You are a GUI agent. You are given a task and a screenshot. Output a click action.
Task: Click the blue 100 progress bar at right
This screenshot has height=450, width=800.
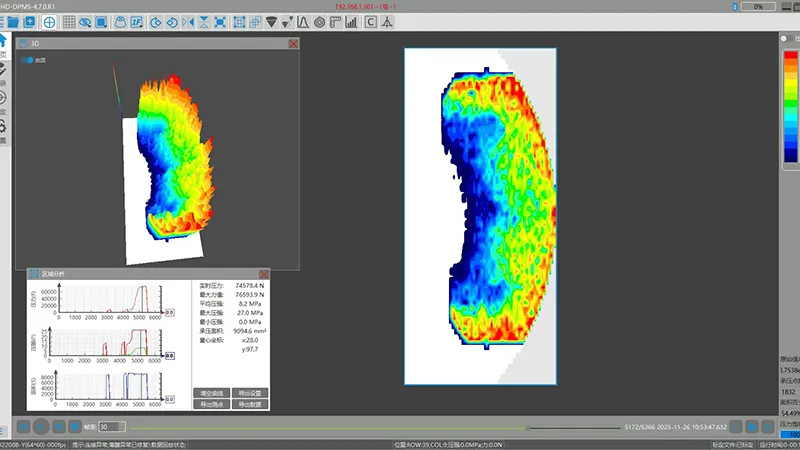(x=790, y=434)
